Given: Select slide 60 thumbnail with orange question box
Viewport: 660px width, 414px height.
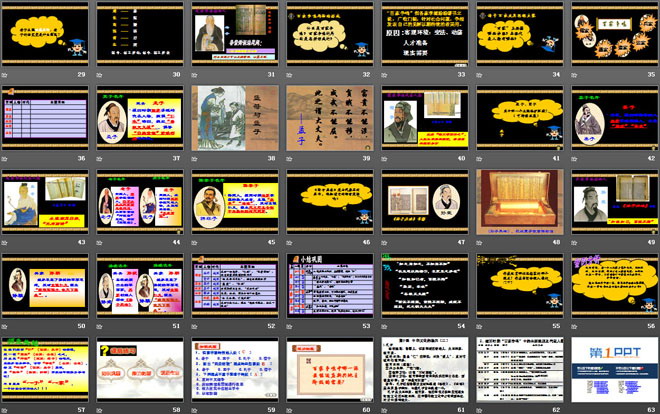Looking at the screenshot, I should coord(330,369).
